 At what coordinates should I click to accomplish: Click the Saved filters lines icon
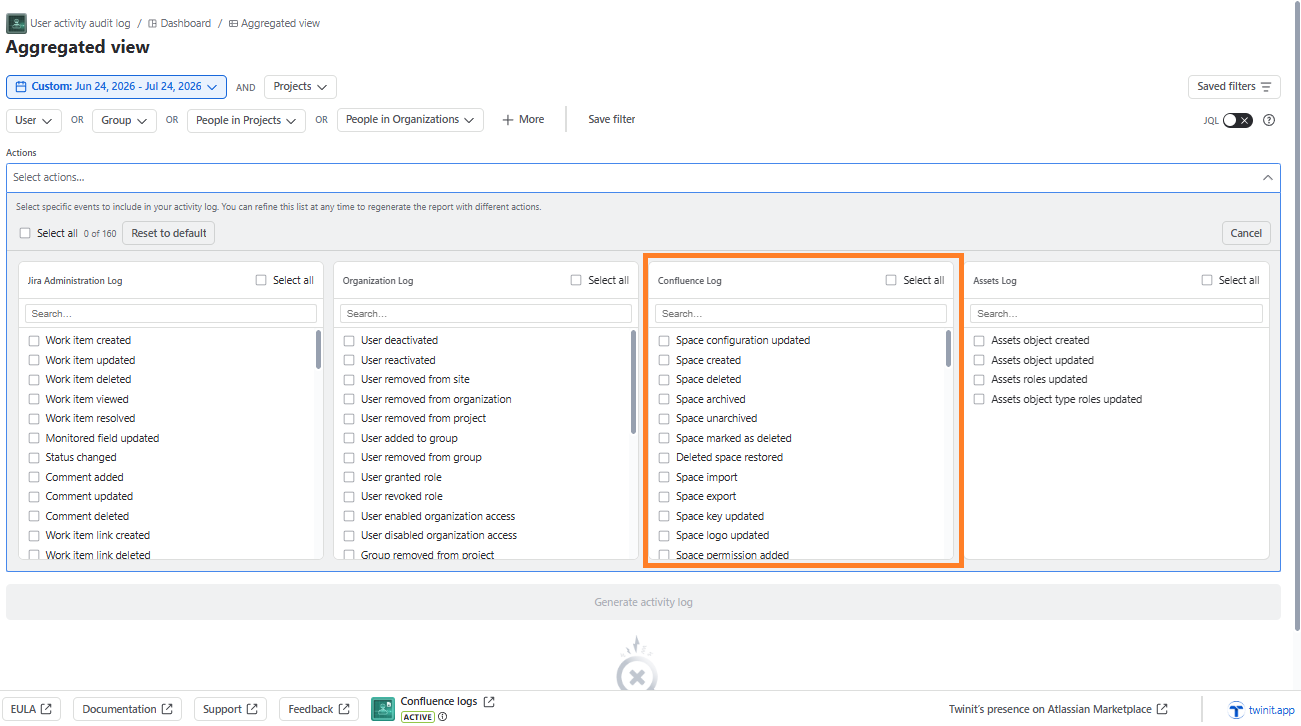point(1266,87)
